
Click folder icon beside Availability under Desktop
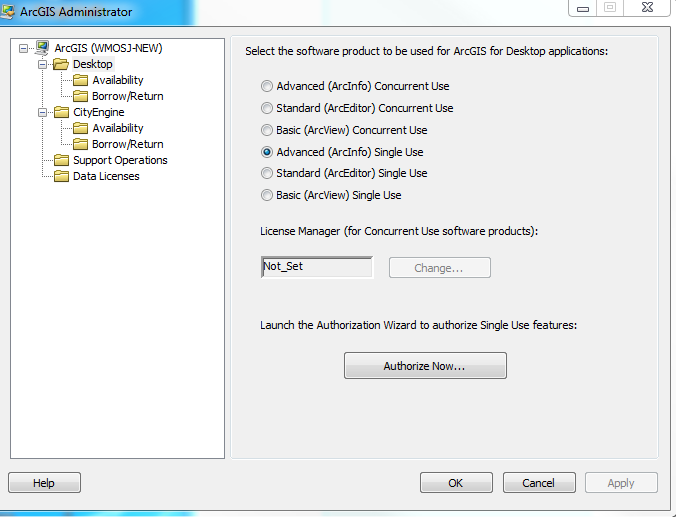tap(81, 80)
